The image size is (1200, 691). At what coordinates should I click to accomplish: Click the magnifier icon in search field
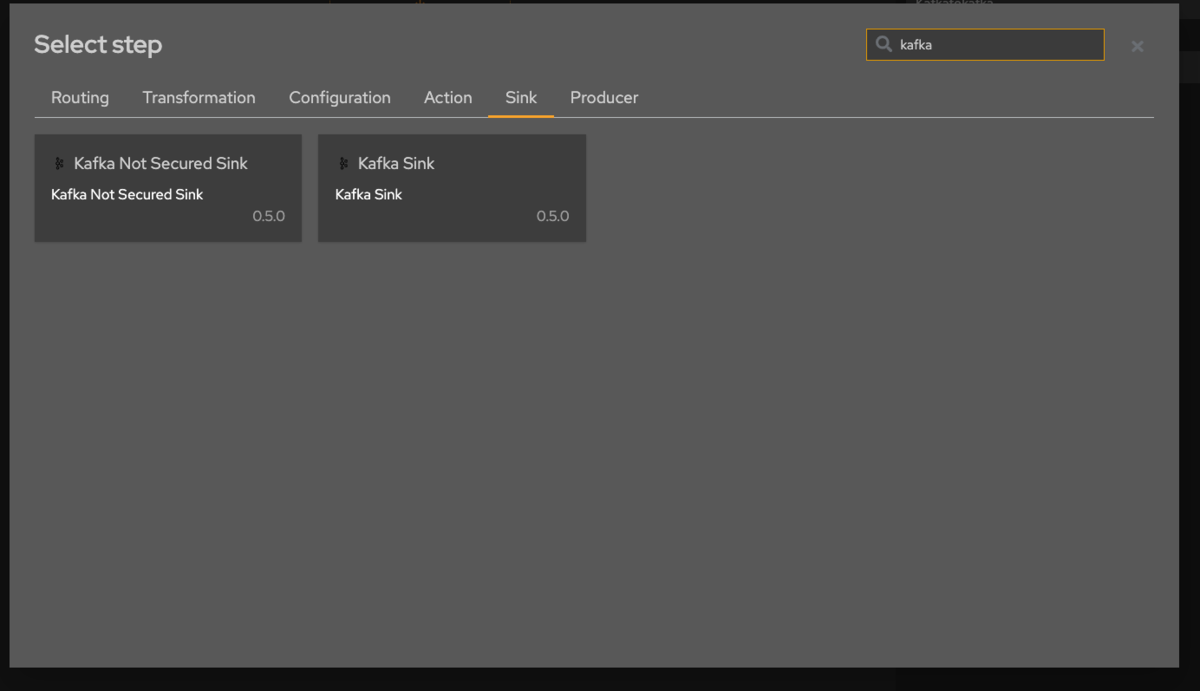coord(884,44)
